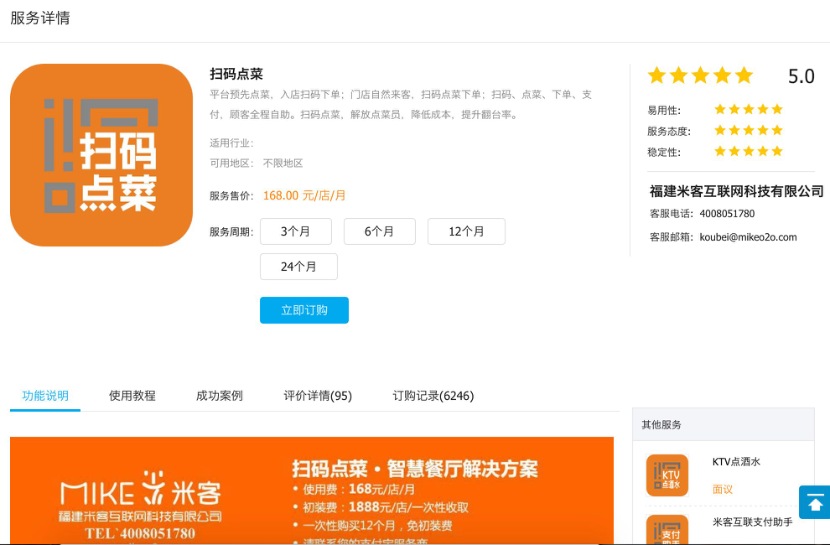Click the KTV点酒水 service title
This screenshot has height=545, width=830.
coord(736,461)
